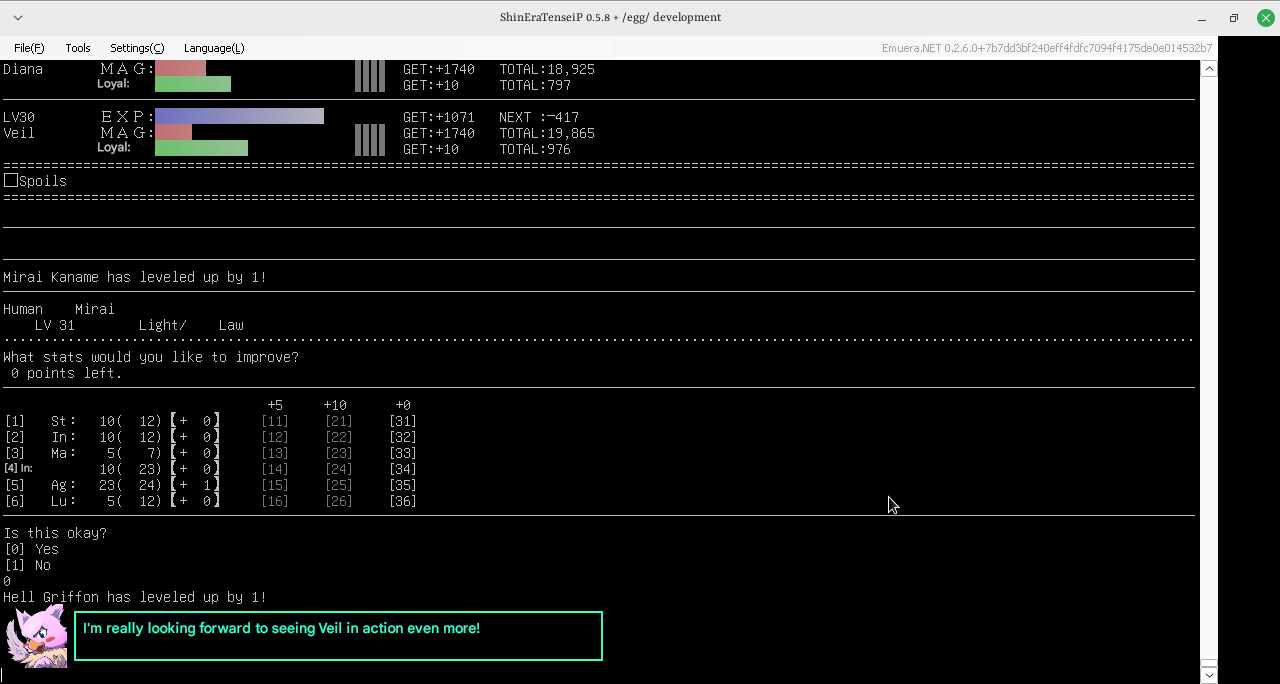The image size is (1280, 684).
Task: Click Veil's red MAG progress bar
Action: pyautogui.click(x=173, y=132)
